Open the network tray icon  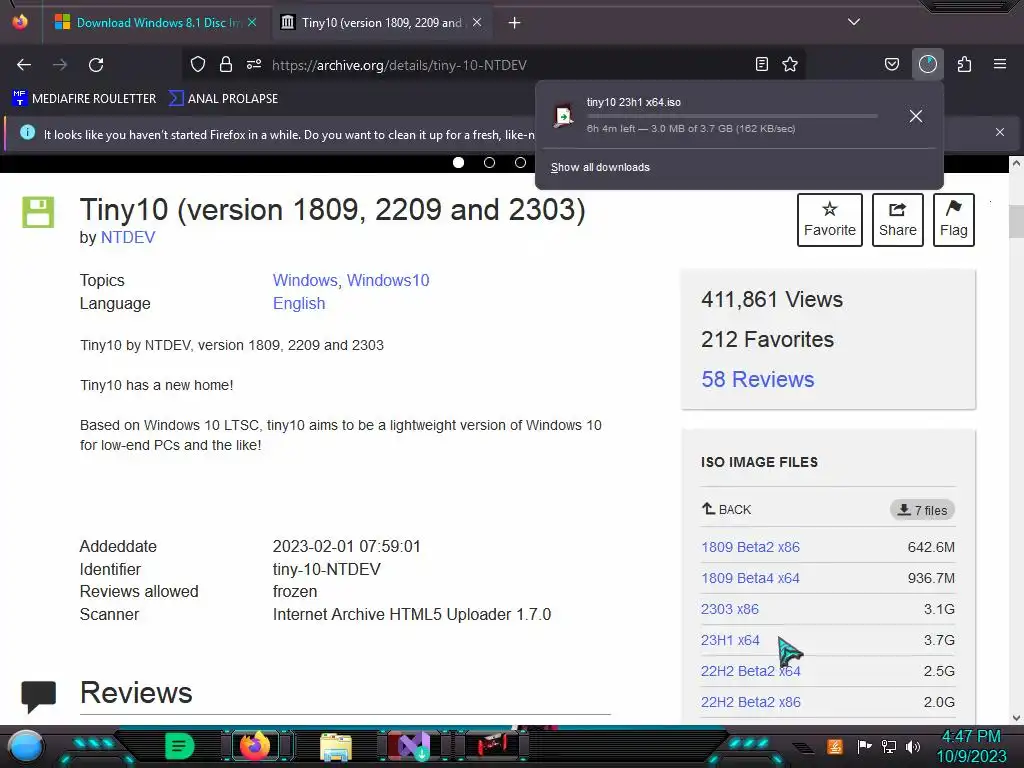coord(888,746)
